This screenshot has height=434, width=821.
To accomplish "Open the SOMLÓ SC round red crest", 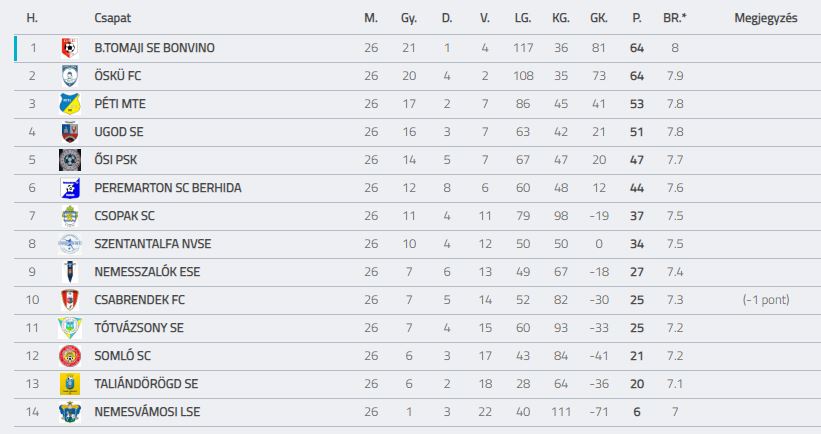I will [70, 356].
